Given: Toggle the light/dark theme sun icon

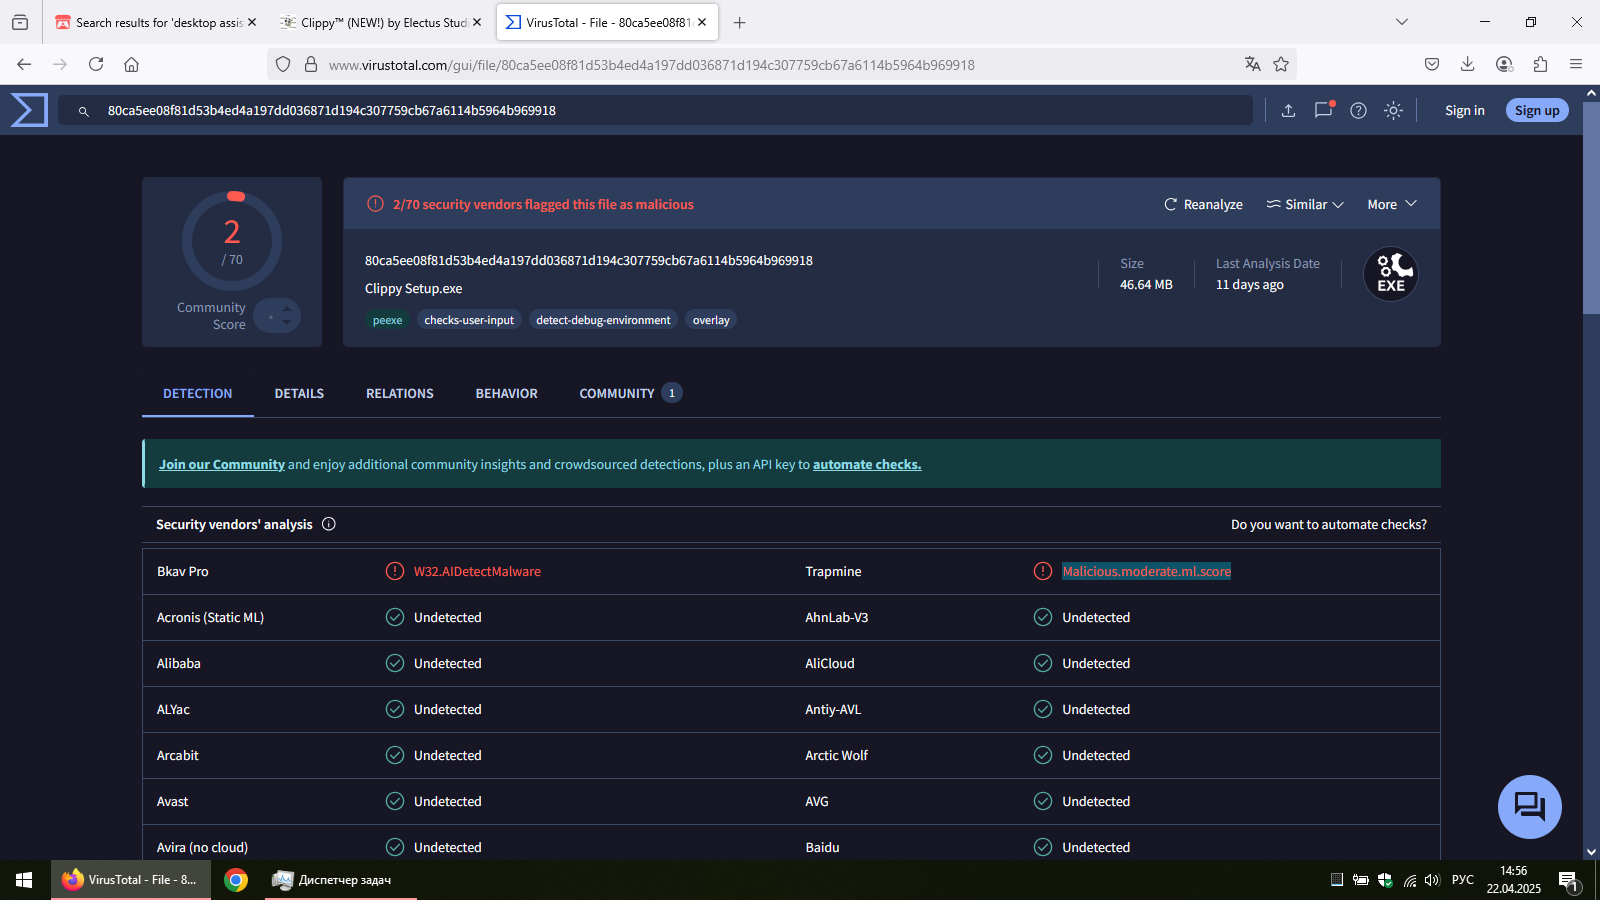Looking at the screenshot, I should (x=1393, y=111).
